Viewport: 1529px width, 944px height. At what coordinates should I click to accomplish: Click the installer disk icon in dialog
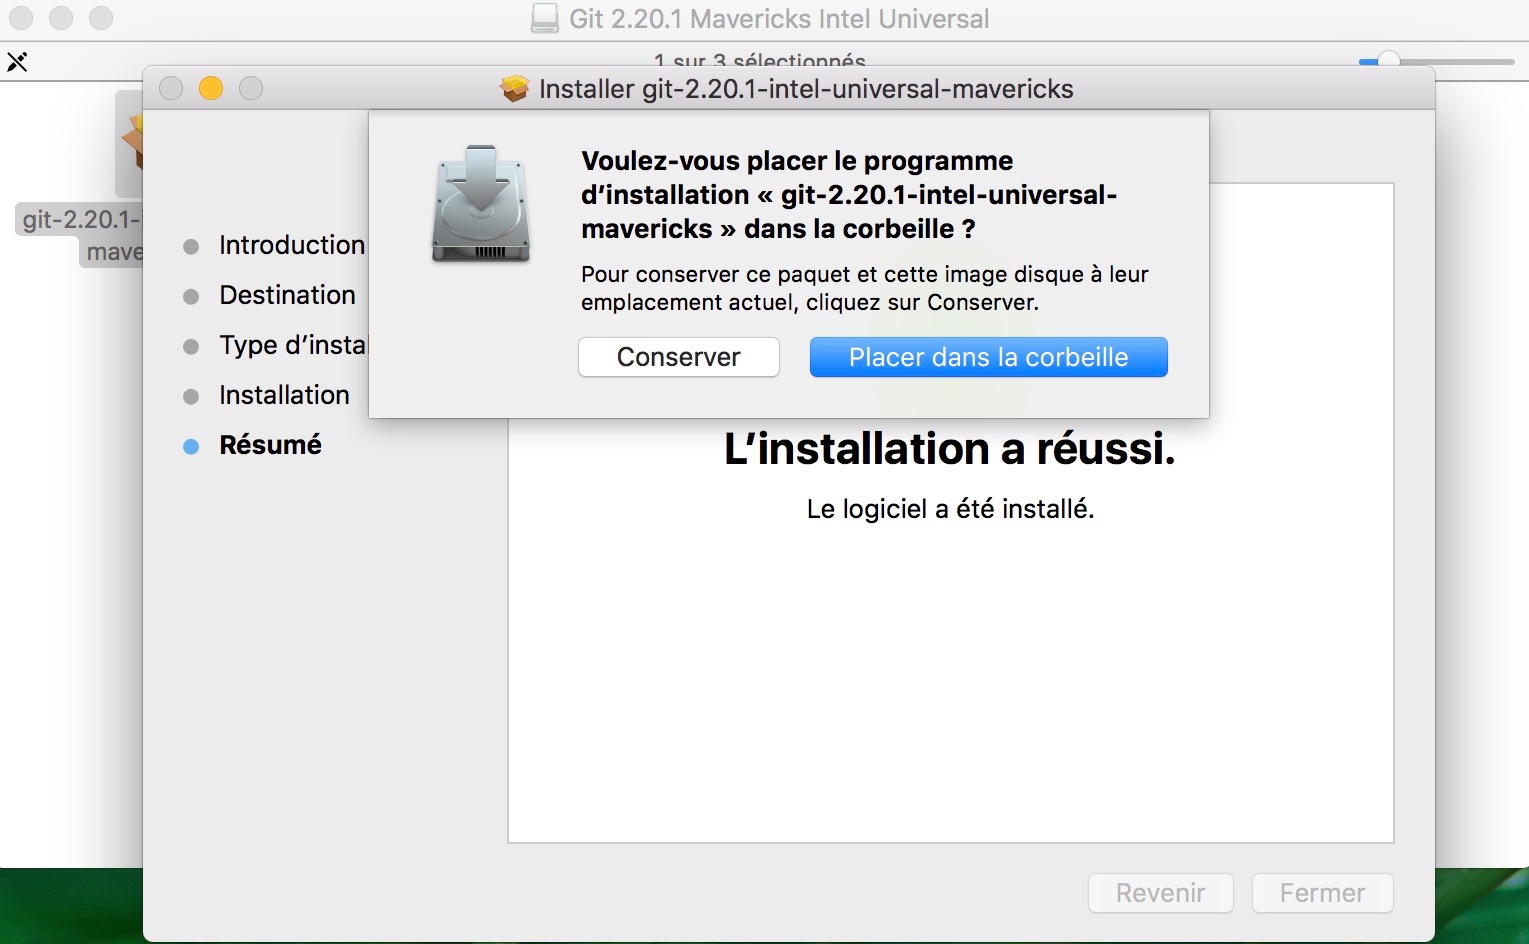(x=481, y=204)
